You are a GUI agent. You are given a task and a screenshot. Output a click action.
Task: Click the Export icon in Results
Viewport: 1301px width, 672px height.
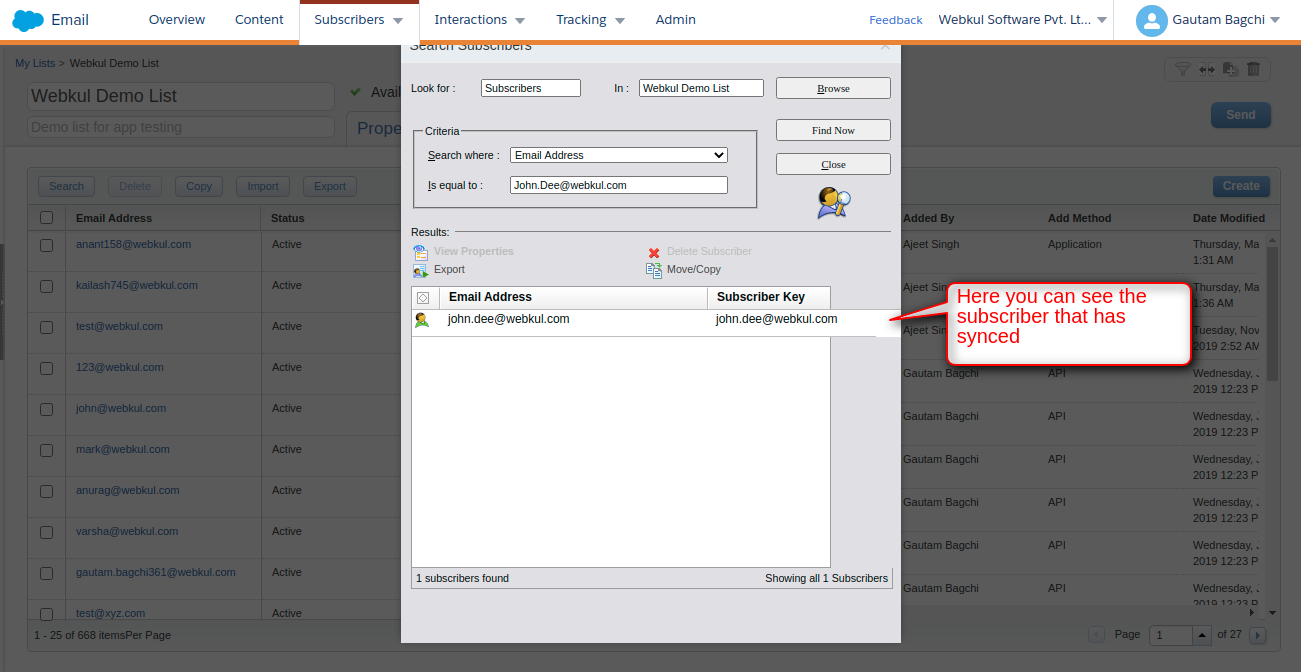click(421, 270)
